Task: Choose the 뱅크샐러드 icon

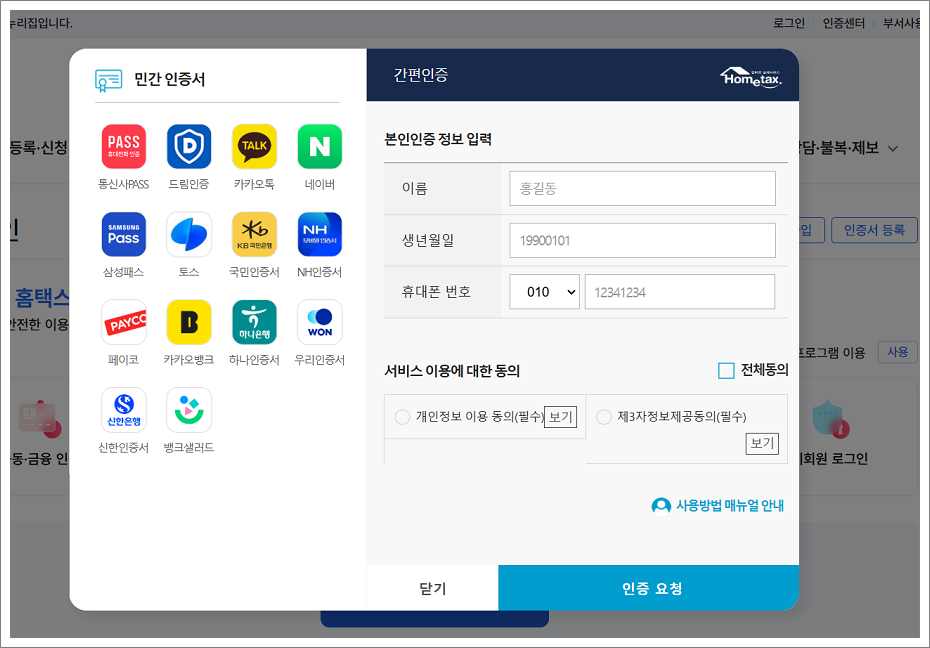Action: pos(189,410)
